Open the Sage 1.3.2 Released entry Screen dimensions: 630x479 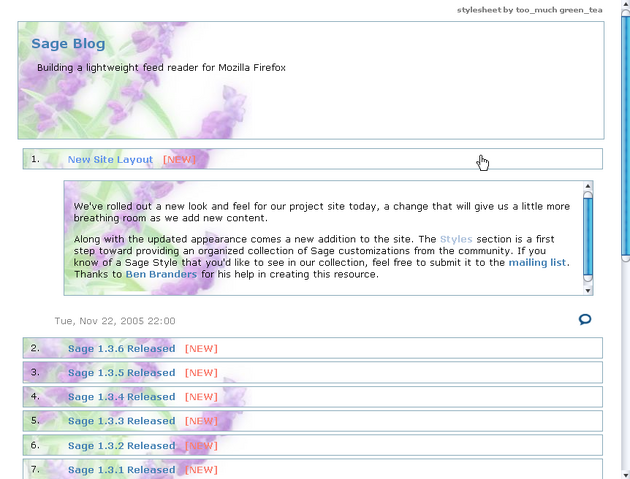[121, 446]
